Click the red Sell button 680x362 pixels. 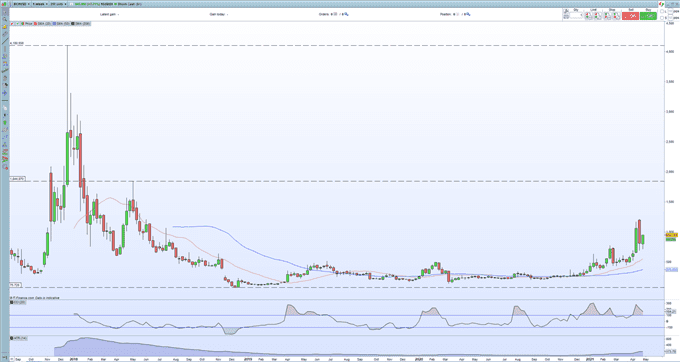(630, 16)
